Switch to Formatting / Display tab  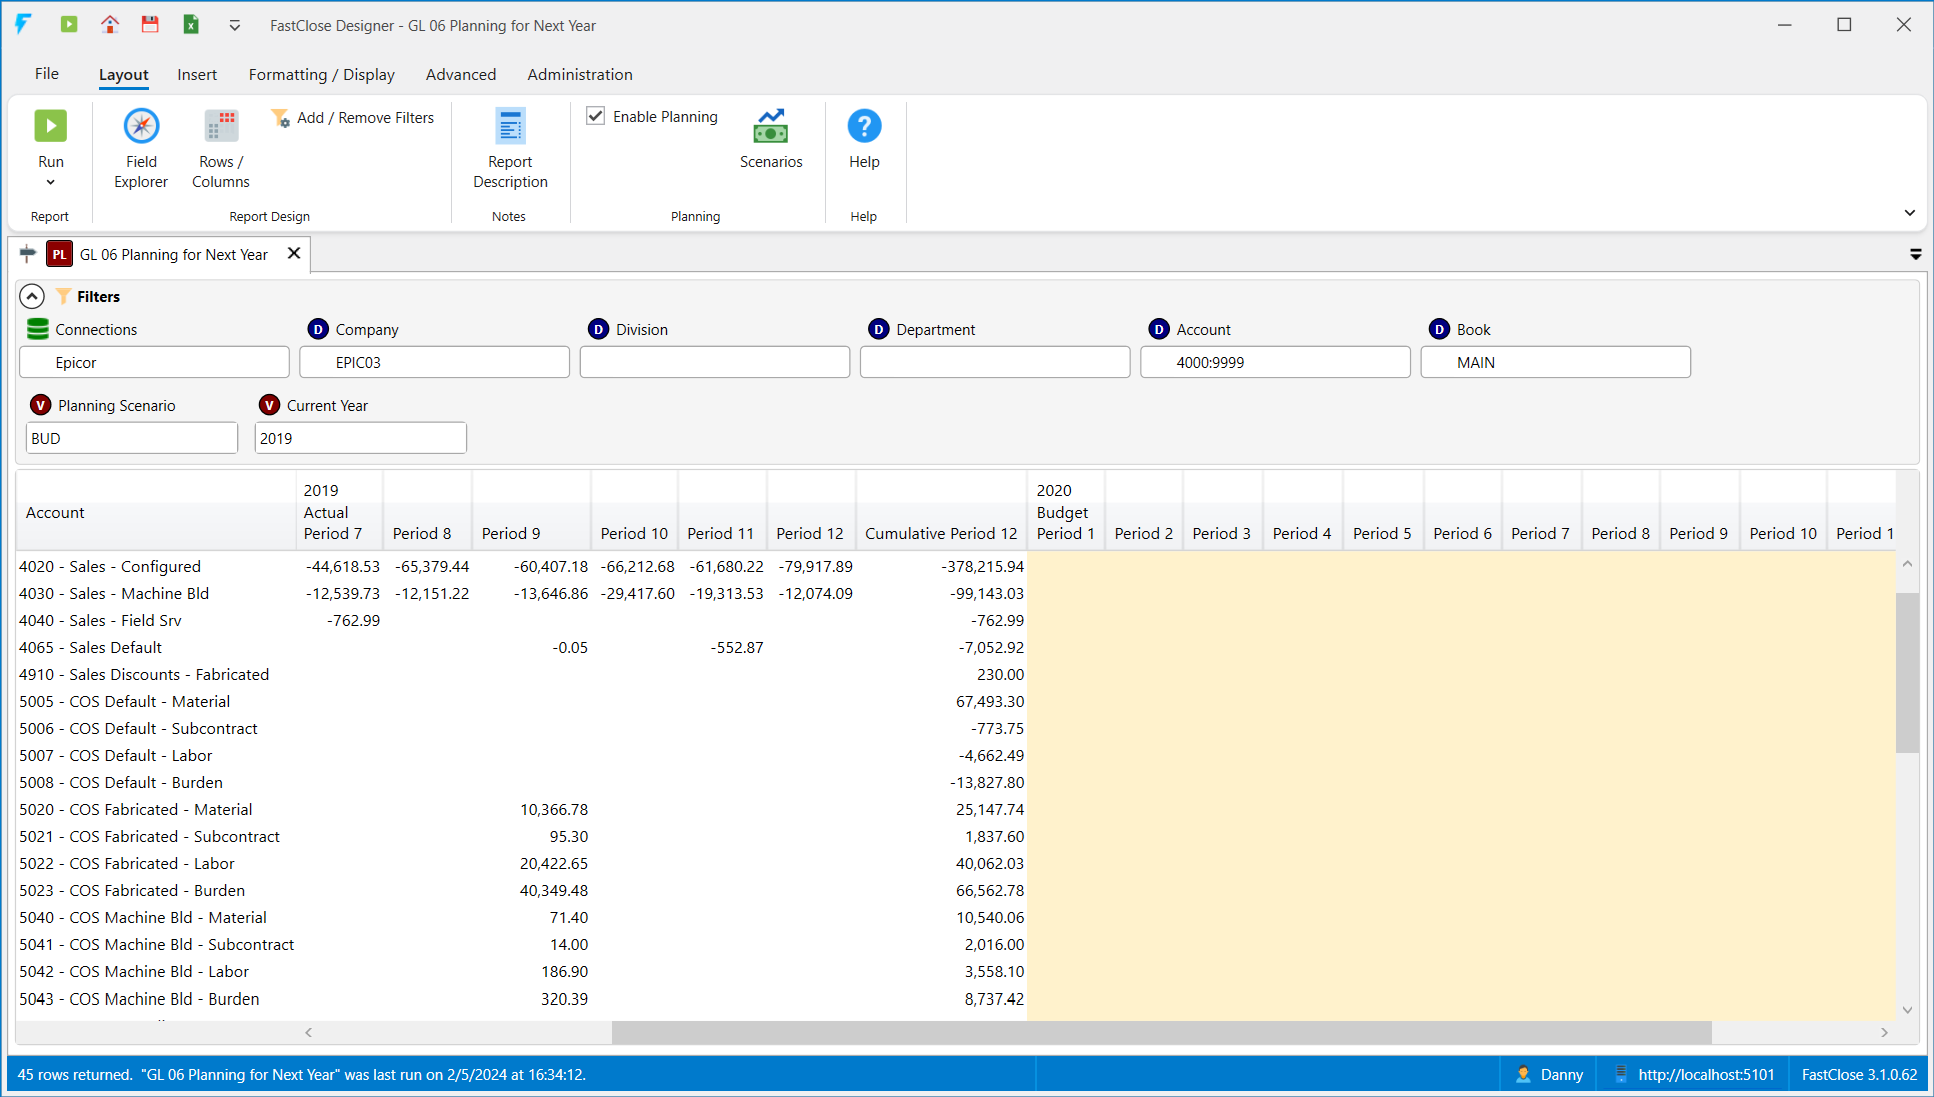pyautogui.click(x=321, y=74)
